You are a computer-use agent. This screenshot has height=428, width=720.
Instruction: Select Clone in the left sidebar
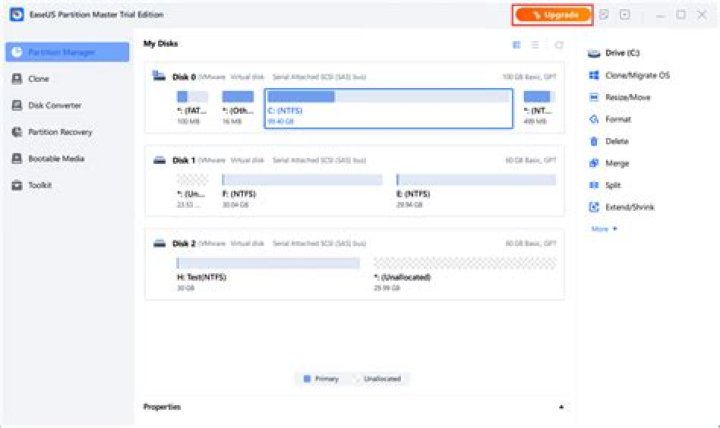(39, 79)
